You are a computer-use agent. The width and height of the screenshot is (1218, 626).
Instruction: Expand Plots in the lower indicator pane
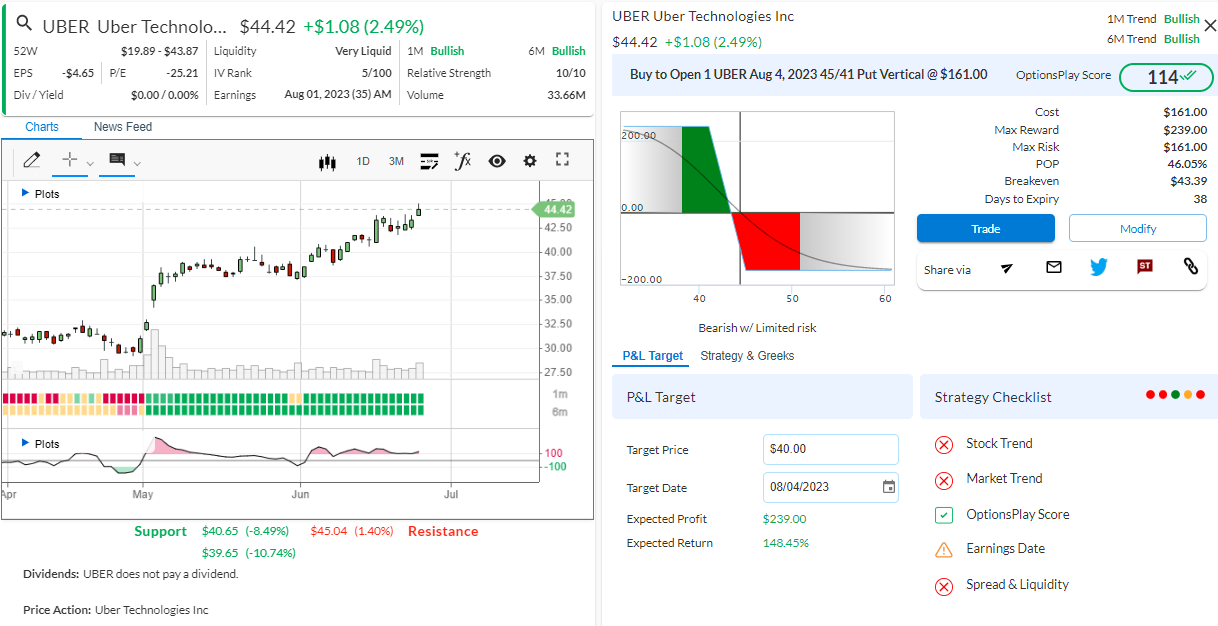coord(40,444)
